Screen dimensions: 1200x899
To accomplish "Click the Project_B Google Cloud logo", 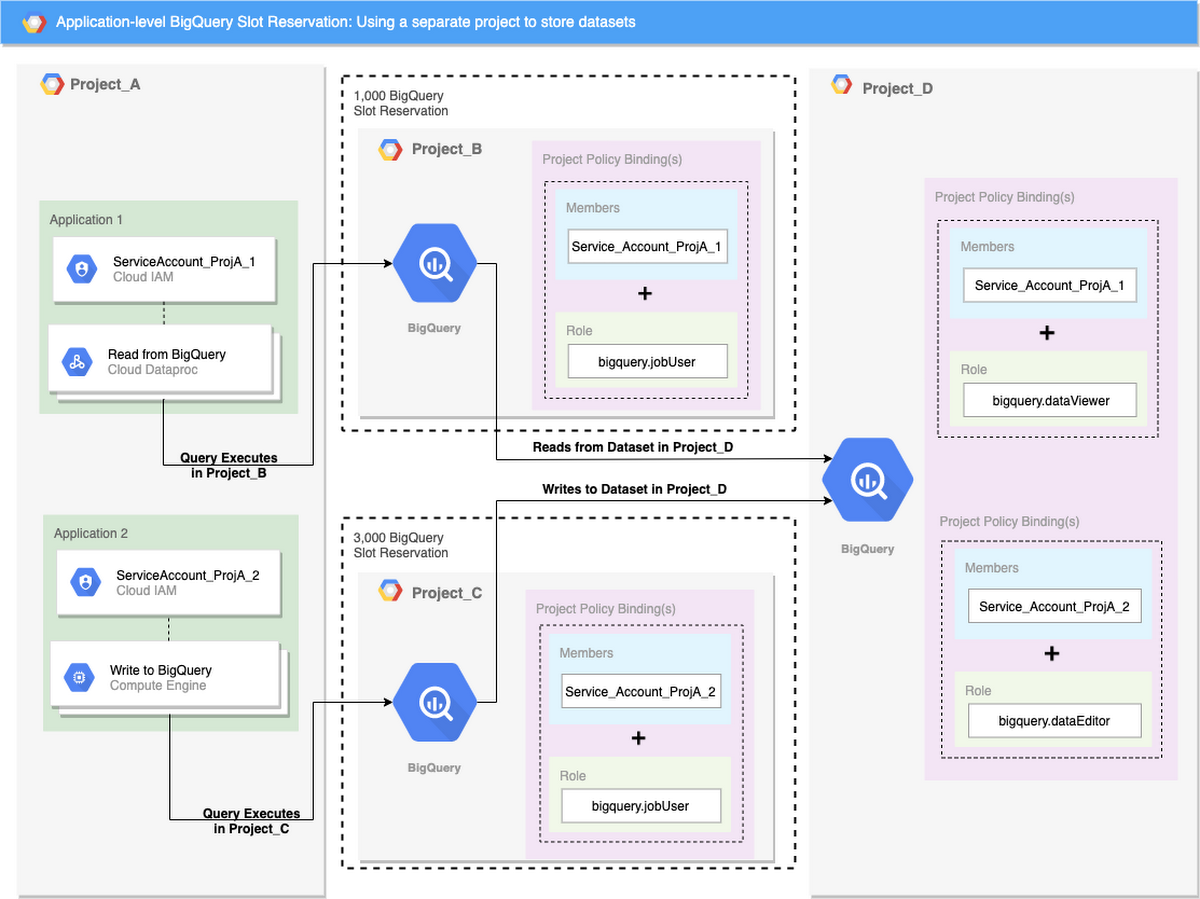I will click(x=390, y=150).
